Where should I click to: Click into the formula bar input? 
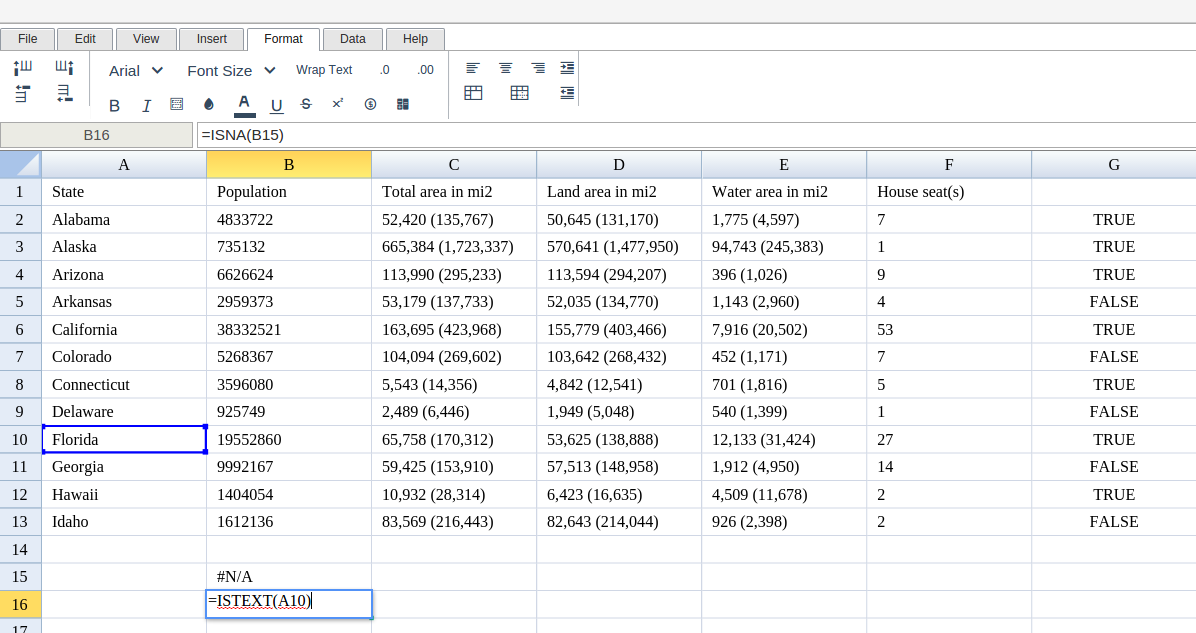[690, 135]
